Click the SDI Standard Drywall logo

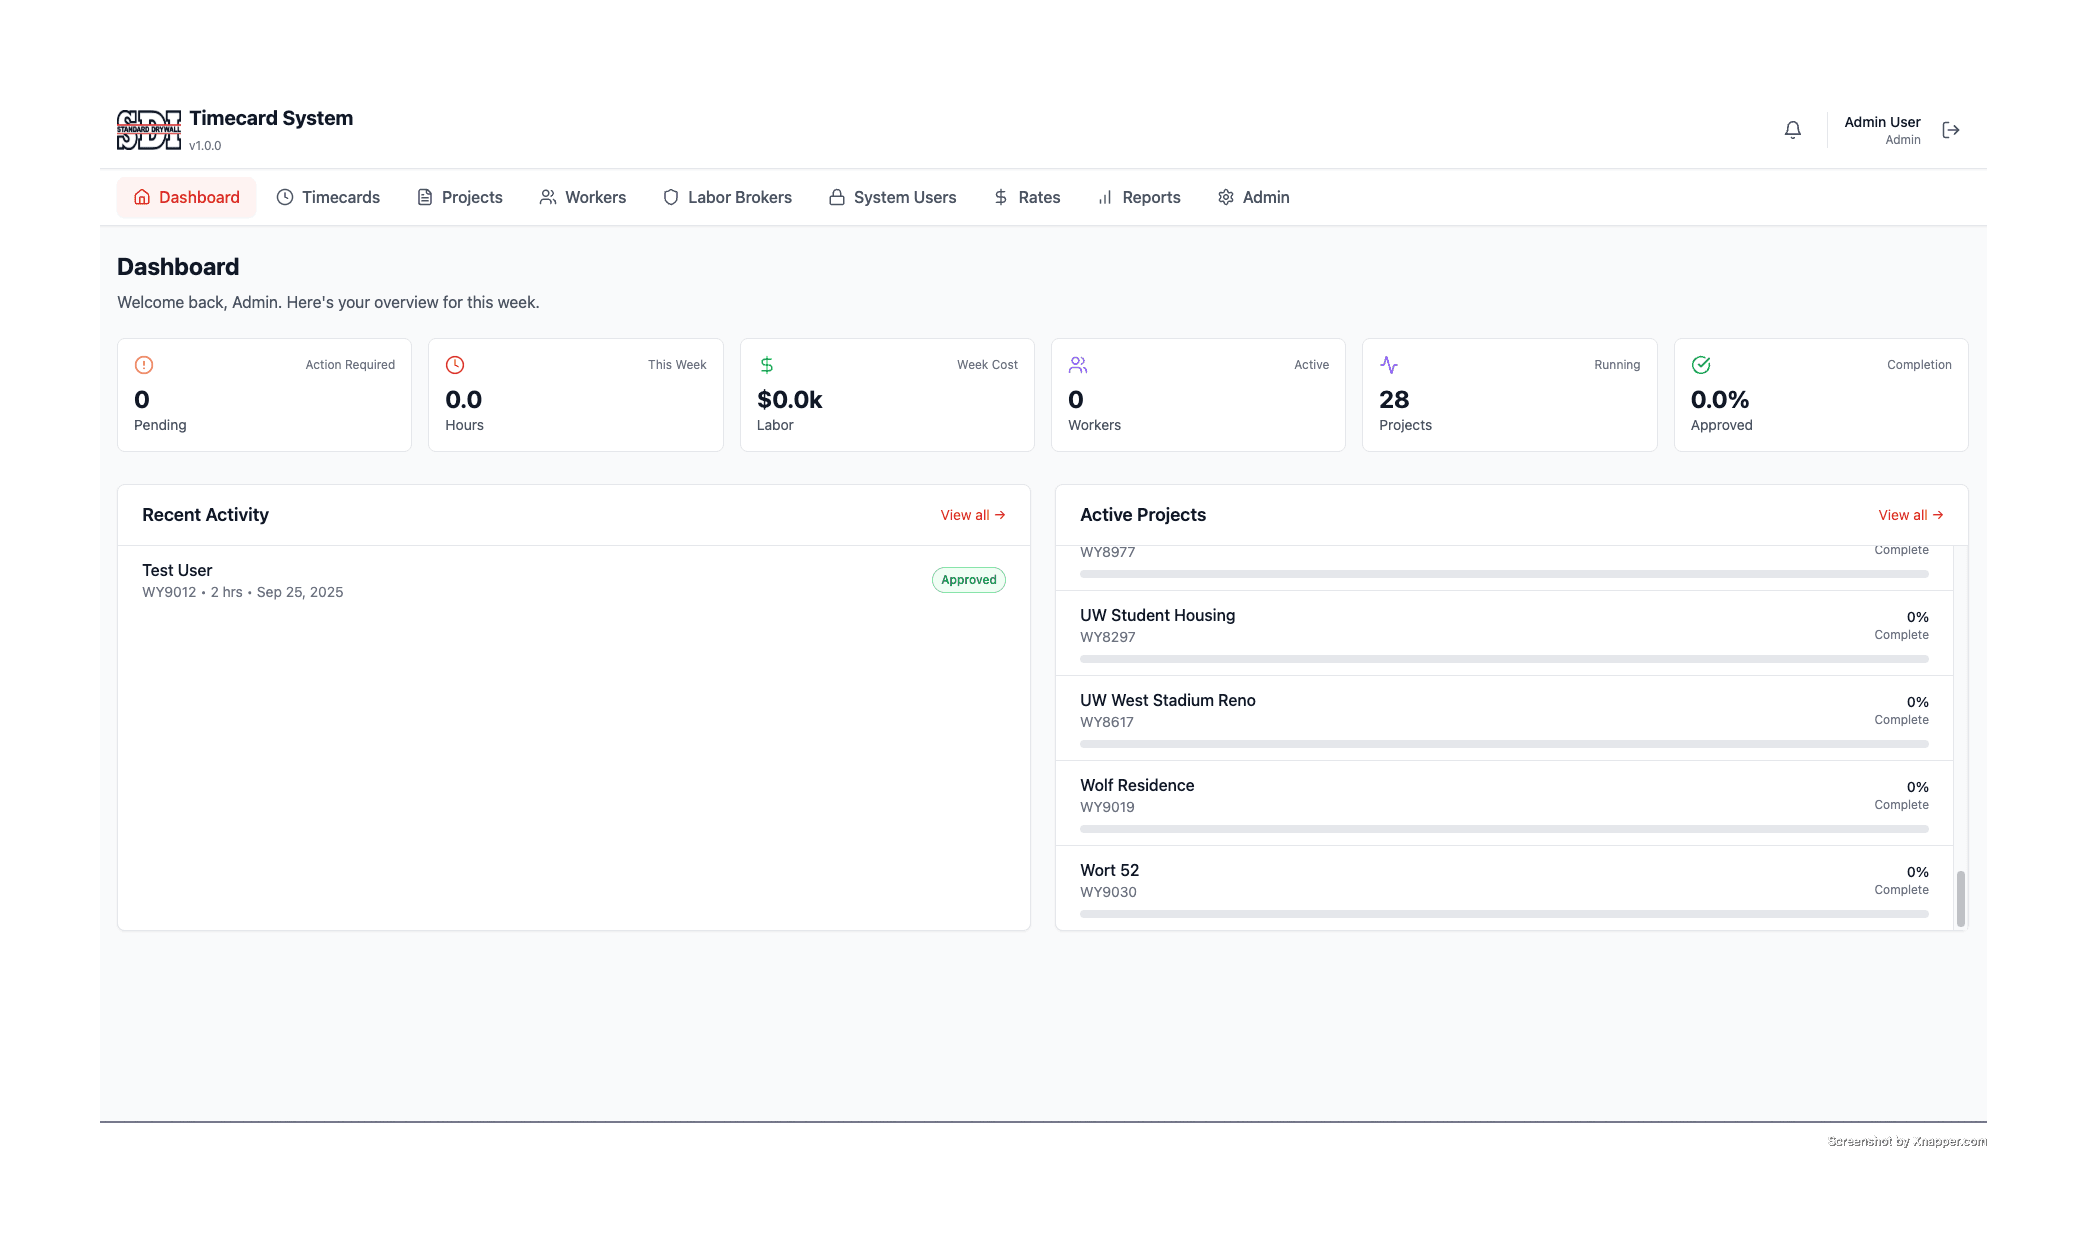pyautogui.click(x=149, y=130)
